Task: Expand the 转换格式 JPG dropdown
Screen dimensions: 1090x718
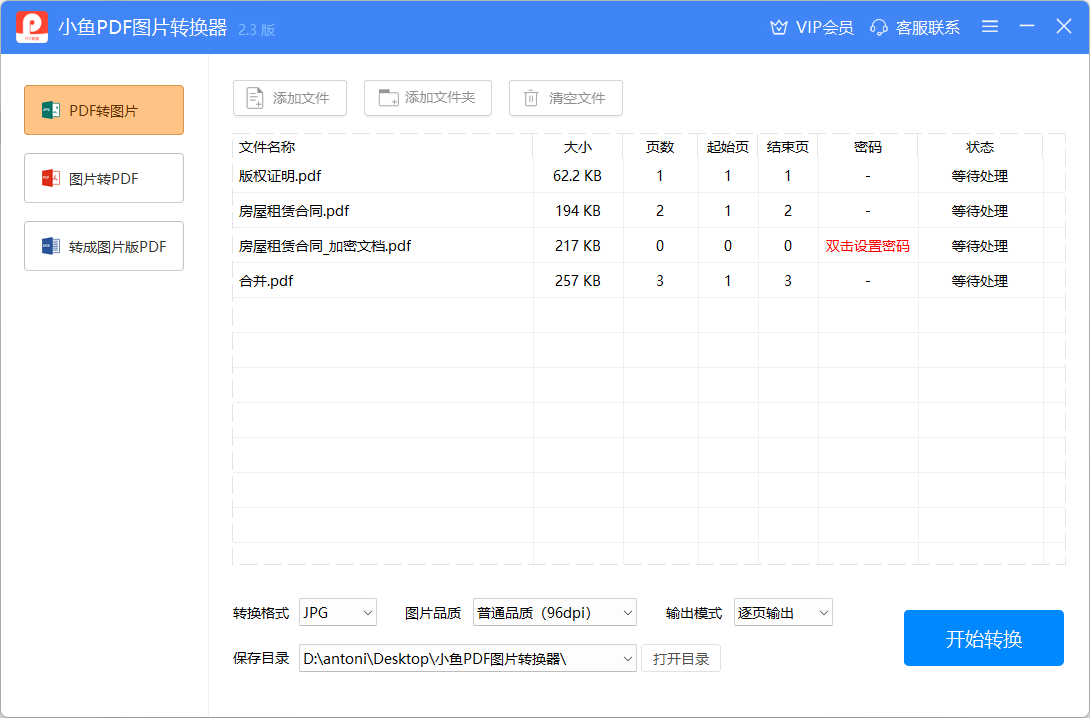Action: [x=338, y=612]
